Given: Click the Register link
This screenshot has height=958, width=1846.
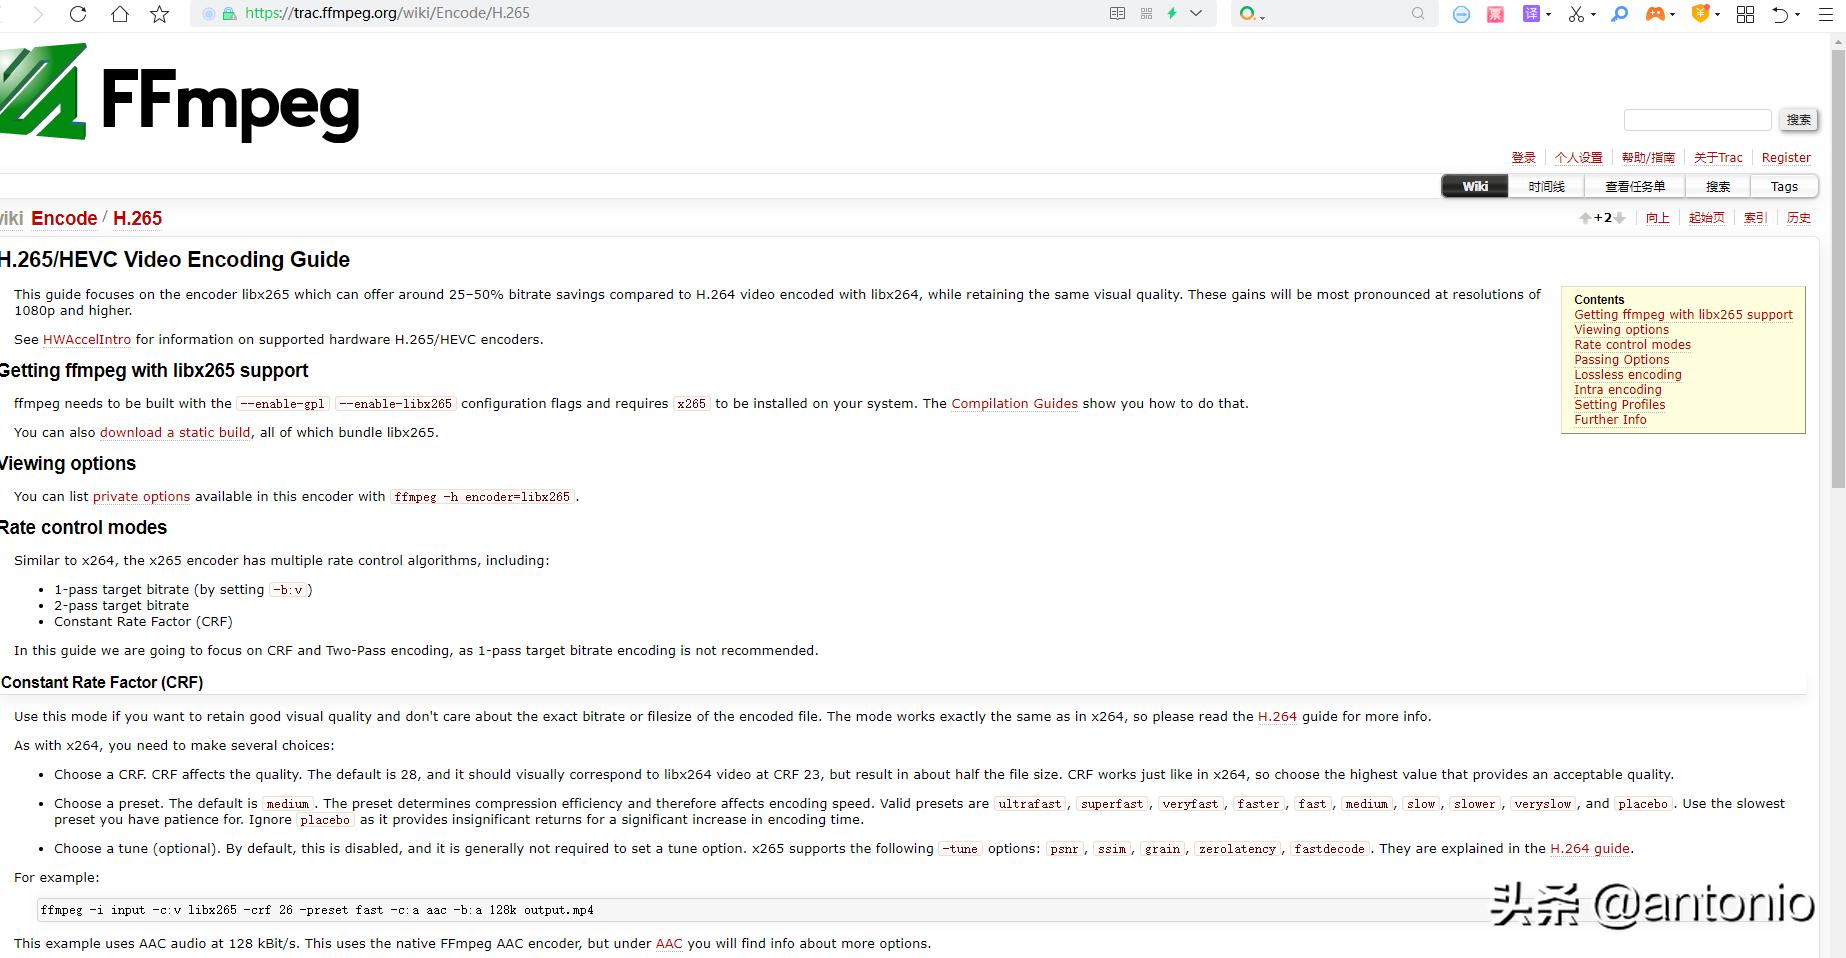Looking at the screenshot, I should tap(1786, 157).
